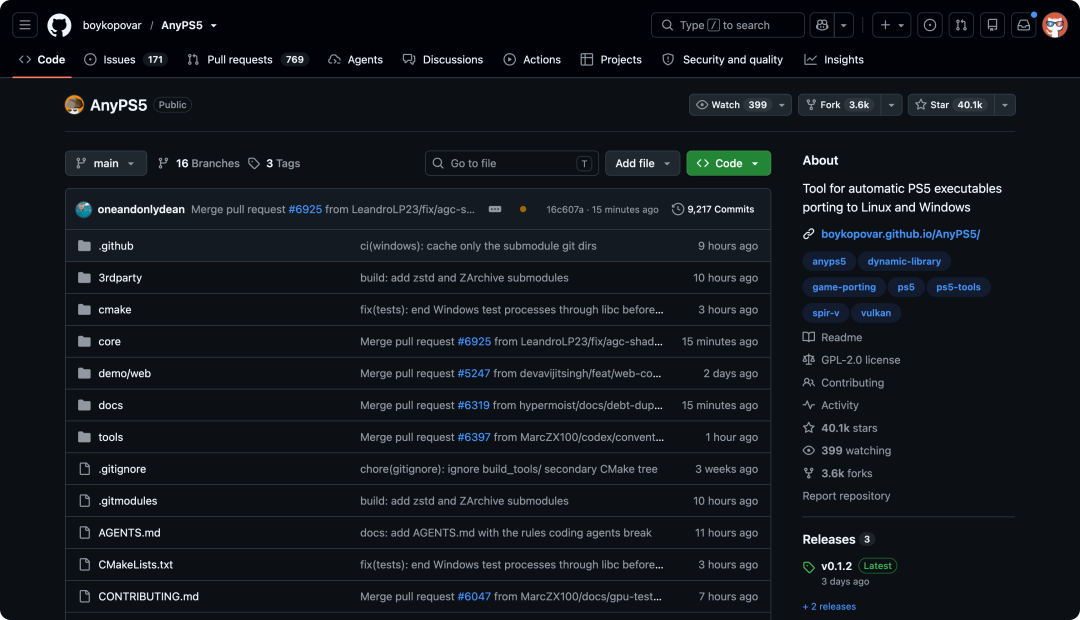Fork the AnyPS5 repository
The height and width of the screenshot is (620, 1080).
click(840, 105)
